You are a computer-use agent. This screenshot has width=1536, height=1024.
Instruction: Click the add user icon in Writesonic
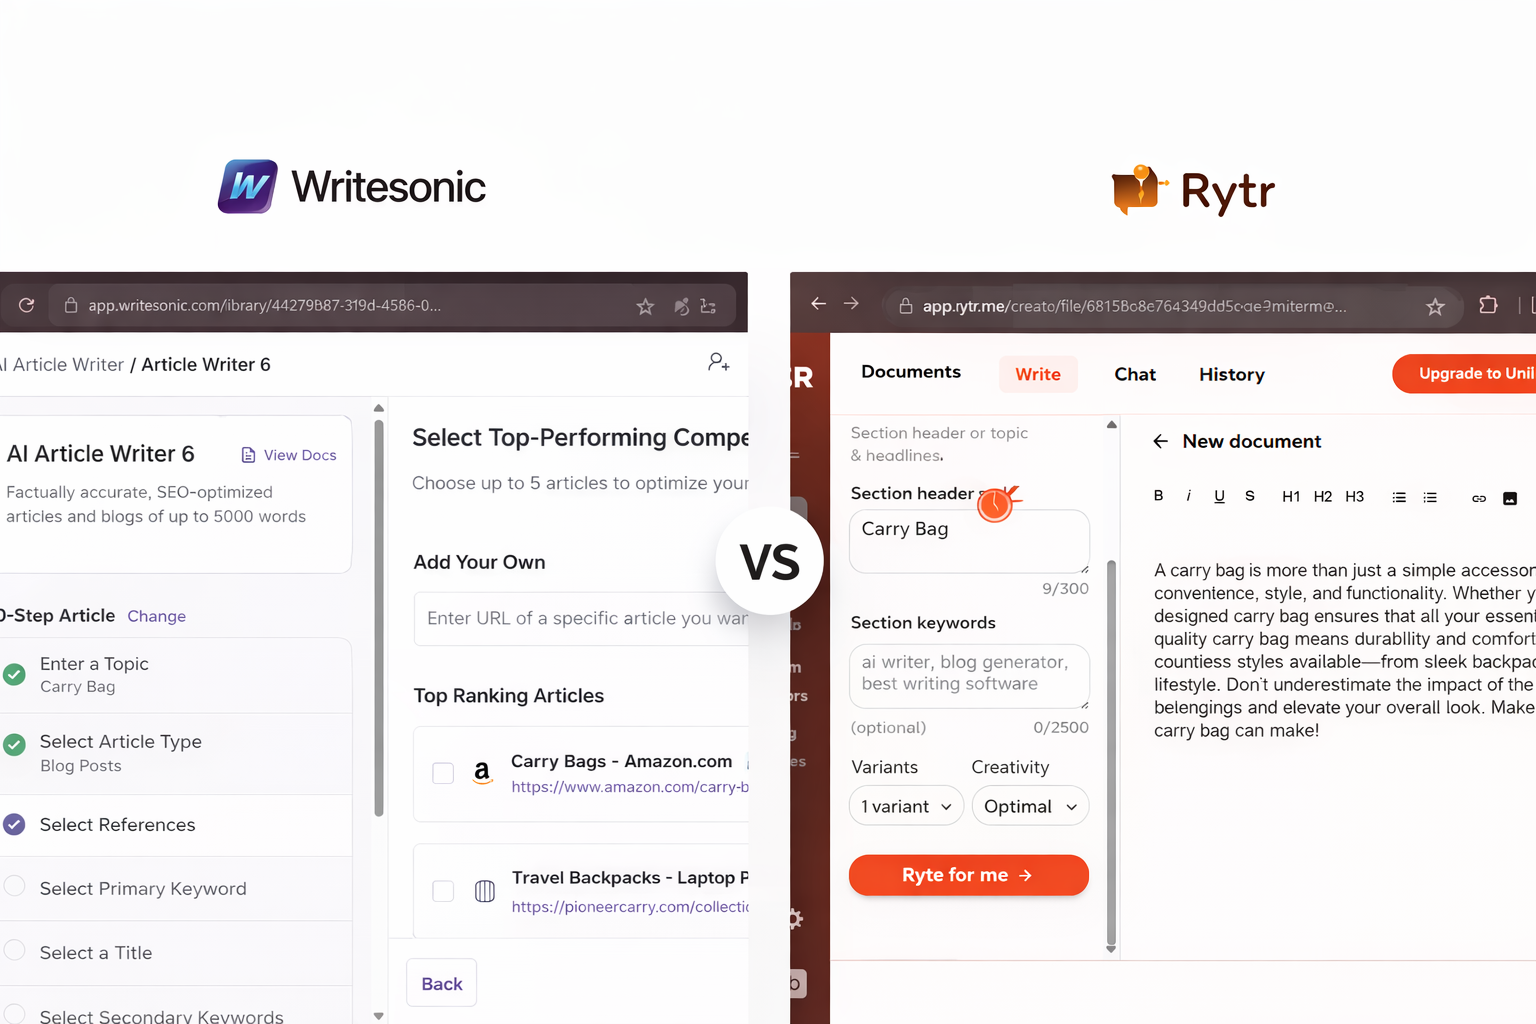tap(718, 362)
